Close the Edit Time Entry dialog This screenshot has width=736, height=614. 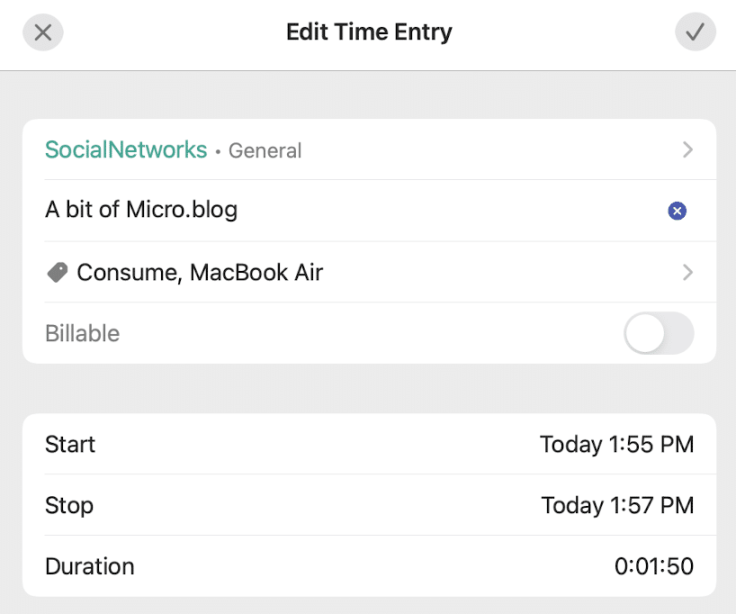point(42,32)
